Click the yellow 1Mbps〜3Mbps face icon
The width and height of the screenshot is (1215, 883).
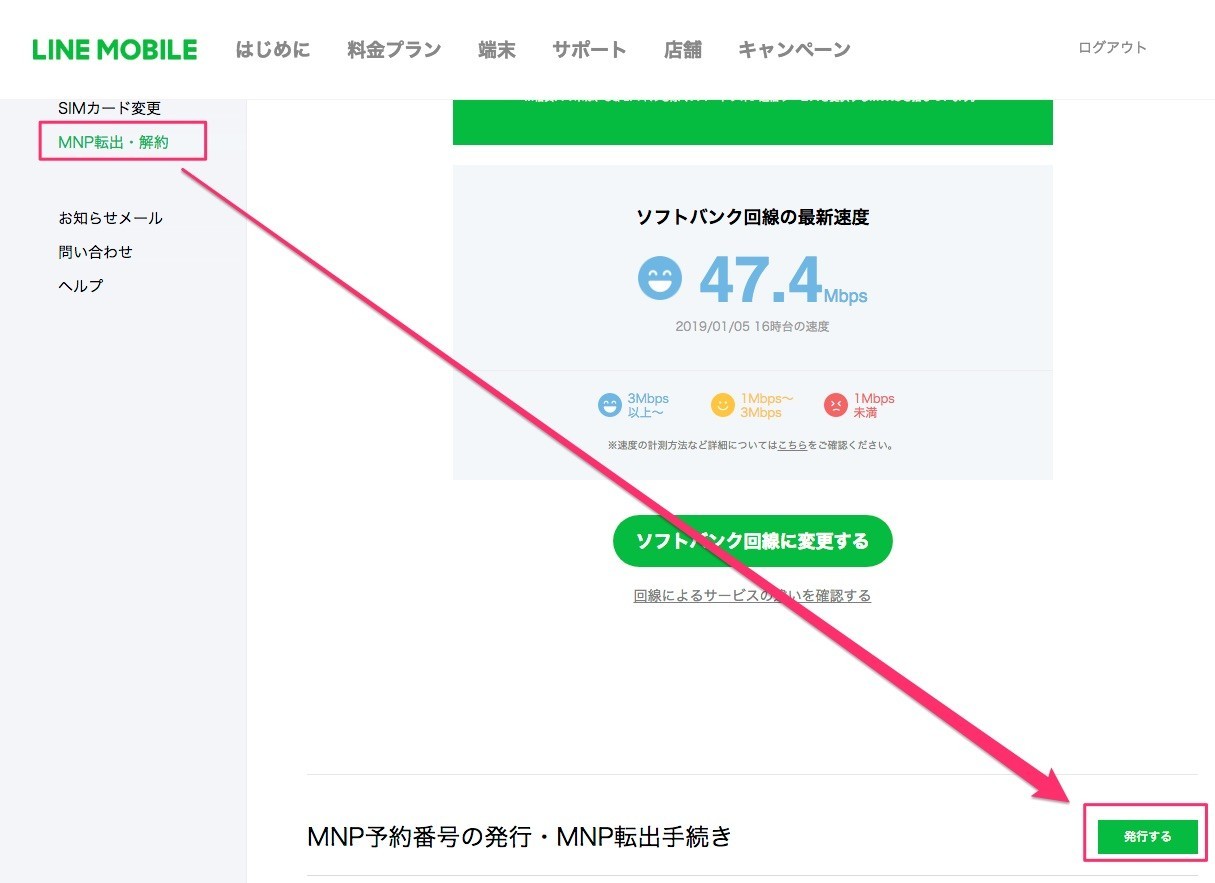tap(722, 405)
